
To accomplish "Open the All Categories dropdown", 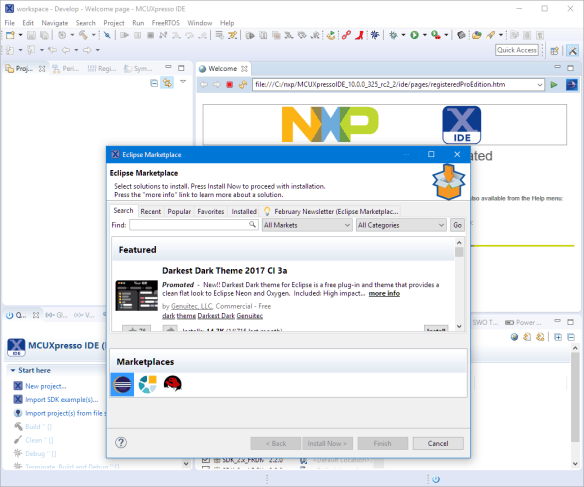I will (401, 225).
